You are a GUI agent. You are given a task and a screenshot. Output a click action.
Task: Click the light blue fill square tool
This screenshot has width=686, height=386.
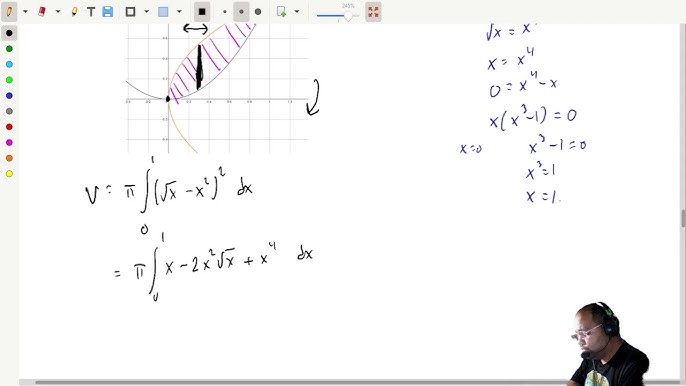coord(163,12)
